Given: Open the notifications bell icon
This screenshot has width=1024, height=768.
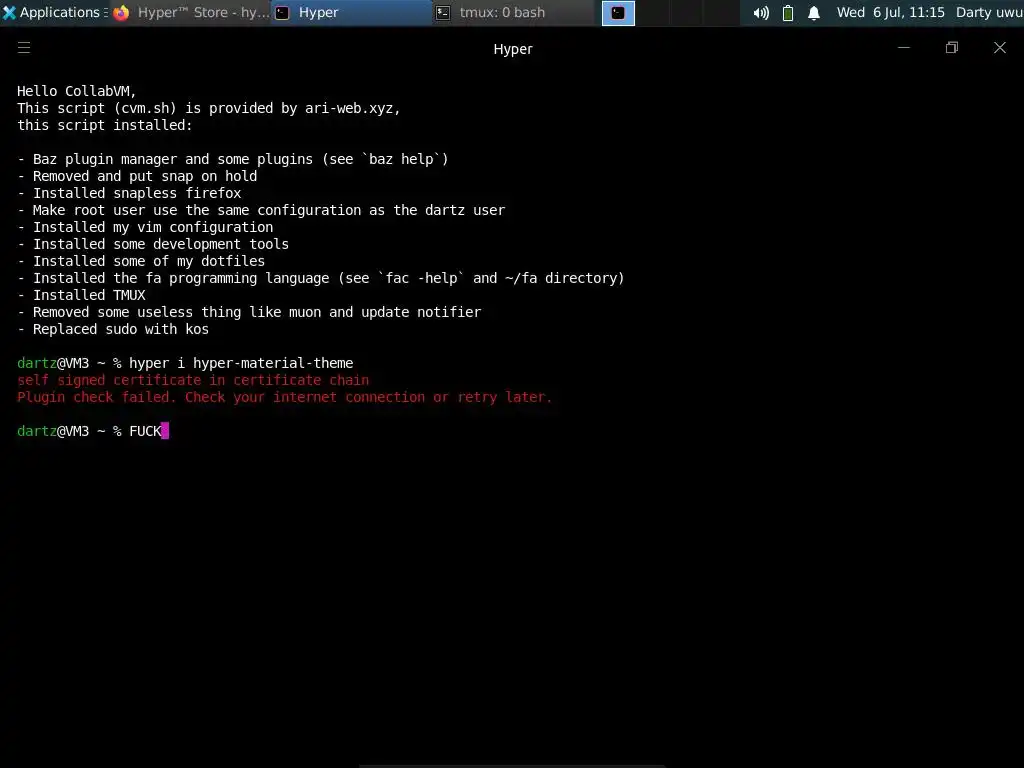Looking at the screenshot, I should click(814, 13).
